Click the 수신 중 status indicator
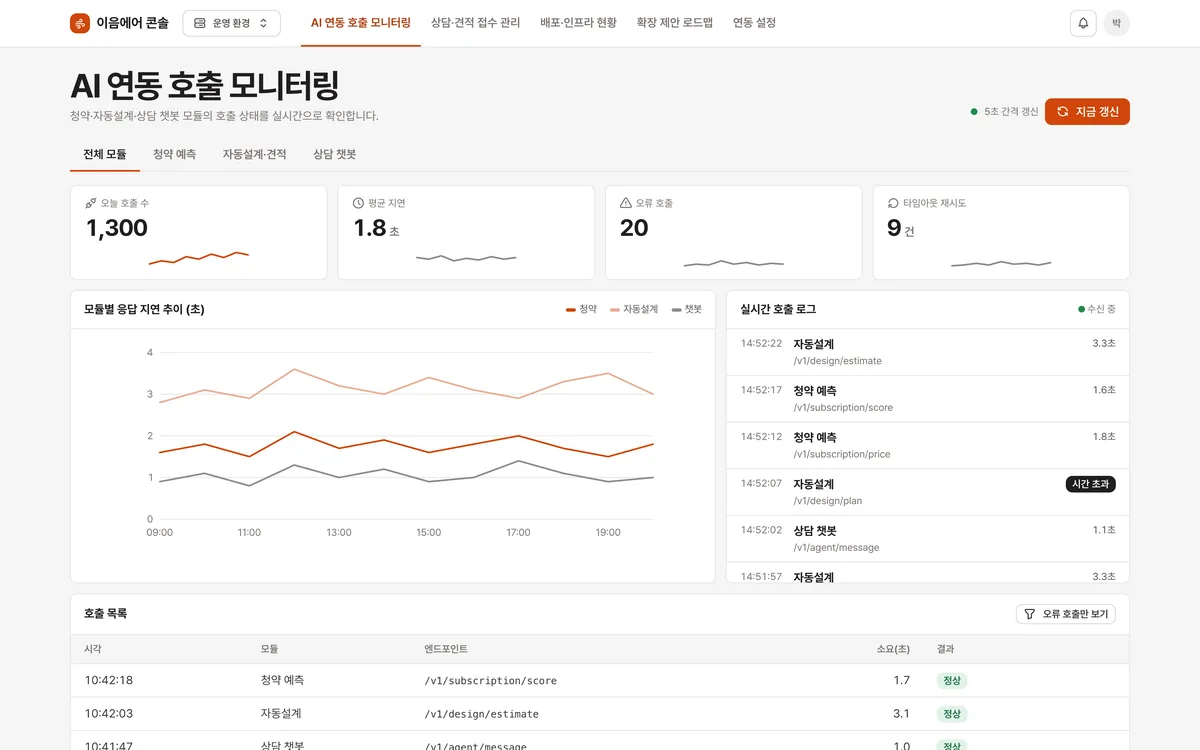 tap(1097, 309)
